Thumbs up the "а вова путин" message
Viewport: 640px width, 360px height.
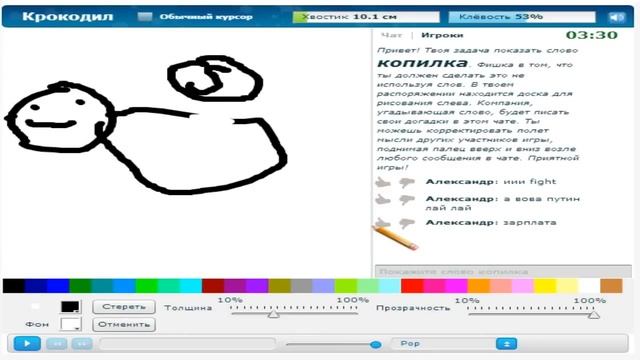tap(383, 200)
